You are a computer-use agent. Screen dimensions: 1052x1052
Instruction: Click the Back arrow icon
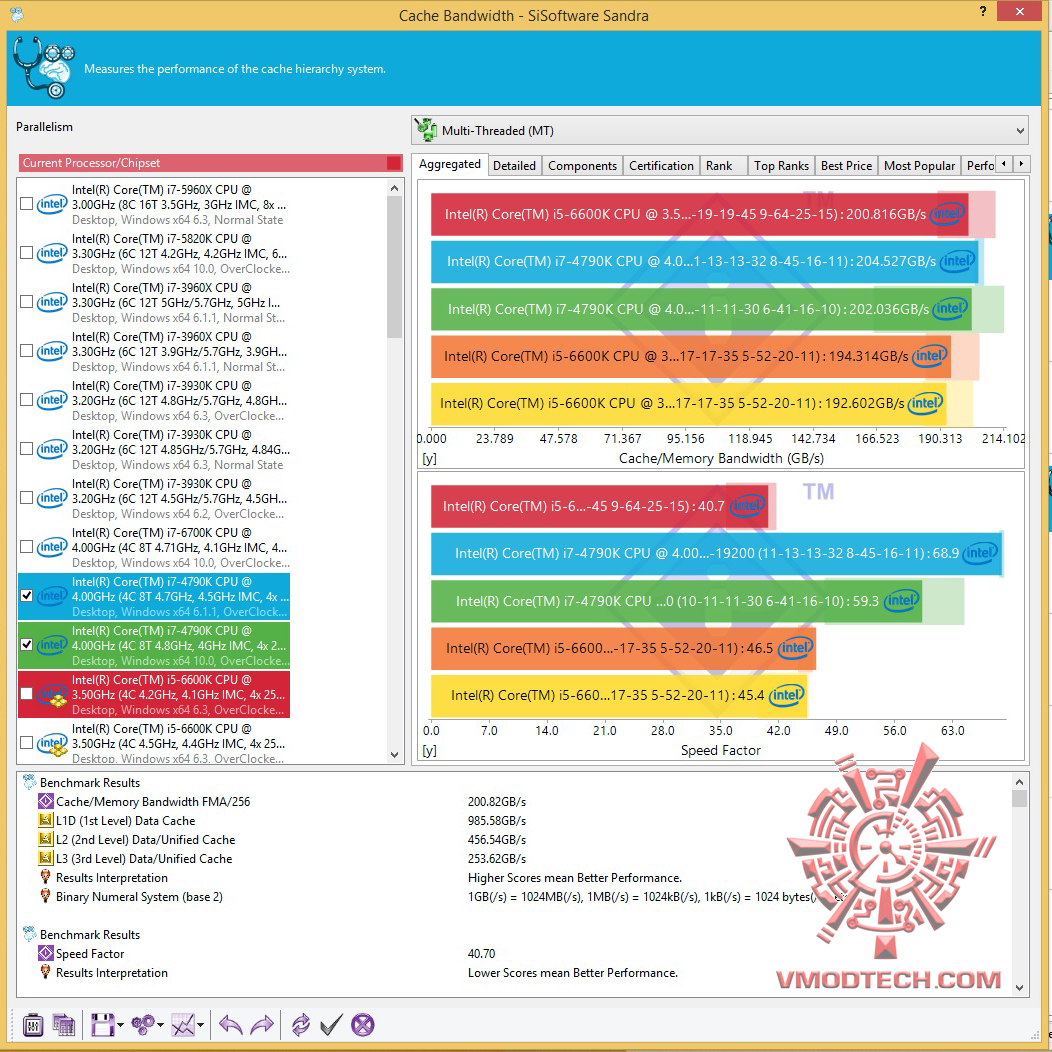click(230, 1024)
